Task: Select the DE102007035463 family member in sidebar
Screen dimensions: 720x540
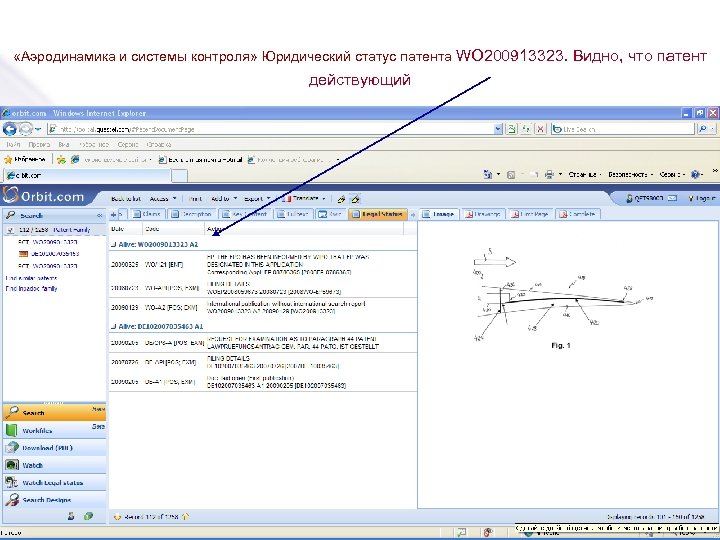Action: click(x=55, y=253)
